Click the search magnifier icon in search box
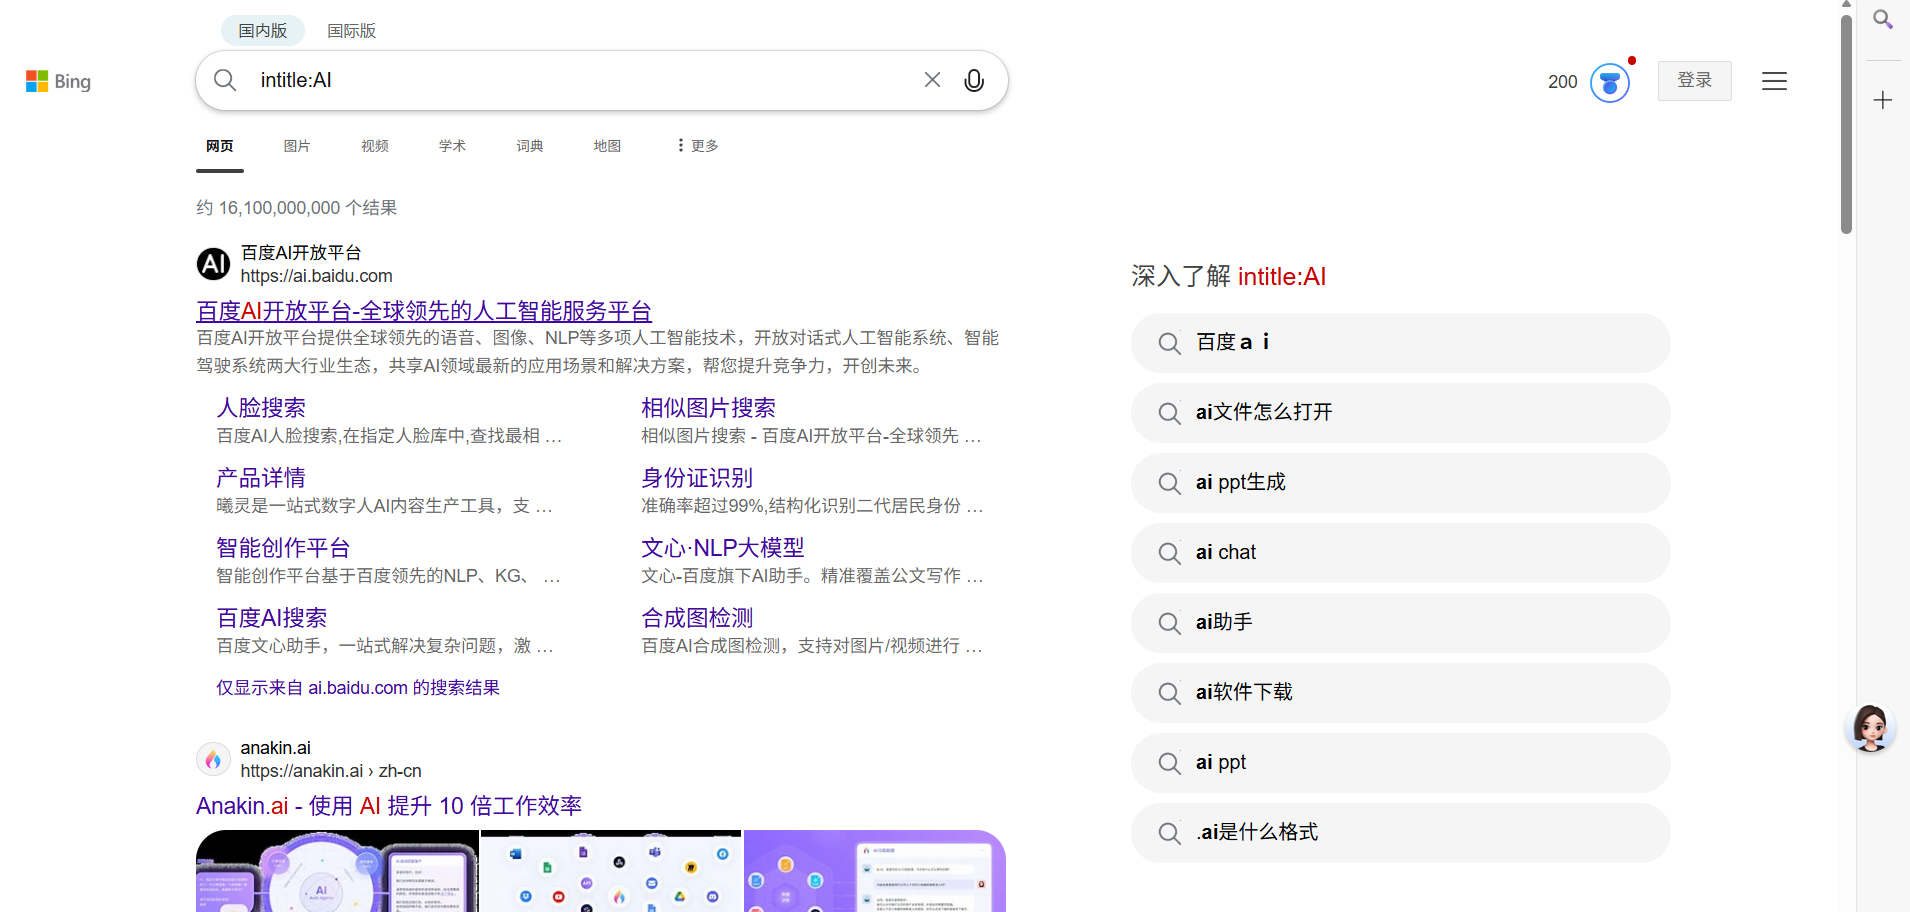This screenshot has height=912, width=1910. click(225, 80)
